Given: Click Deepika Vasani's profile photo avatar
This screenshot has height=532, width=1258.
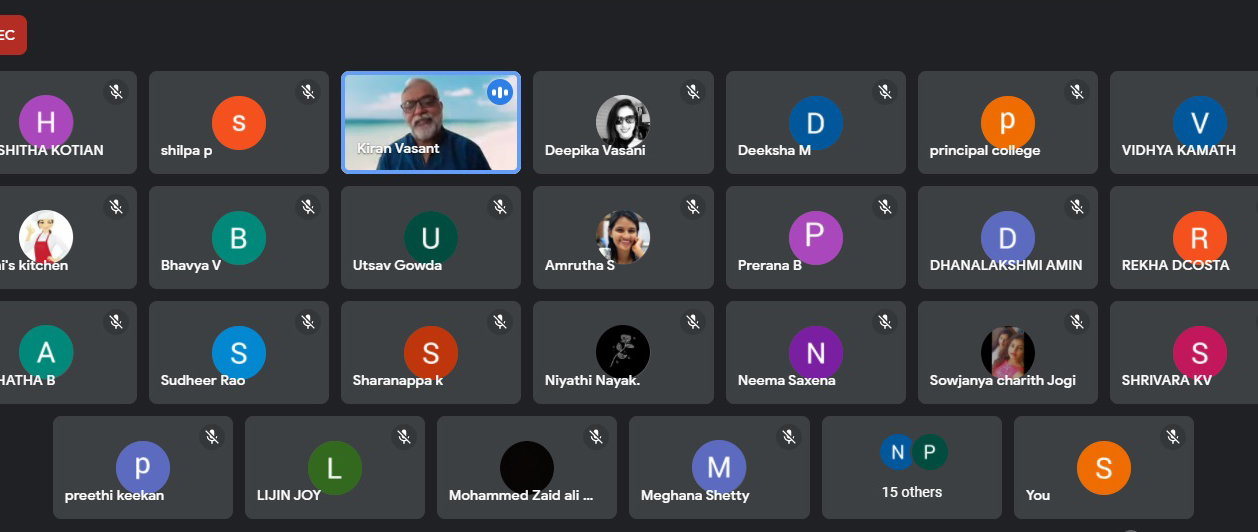Looking at the screenshot, I should (623, 122).
